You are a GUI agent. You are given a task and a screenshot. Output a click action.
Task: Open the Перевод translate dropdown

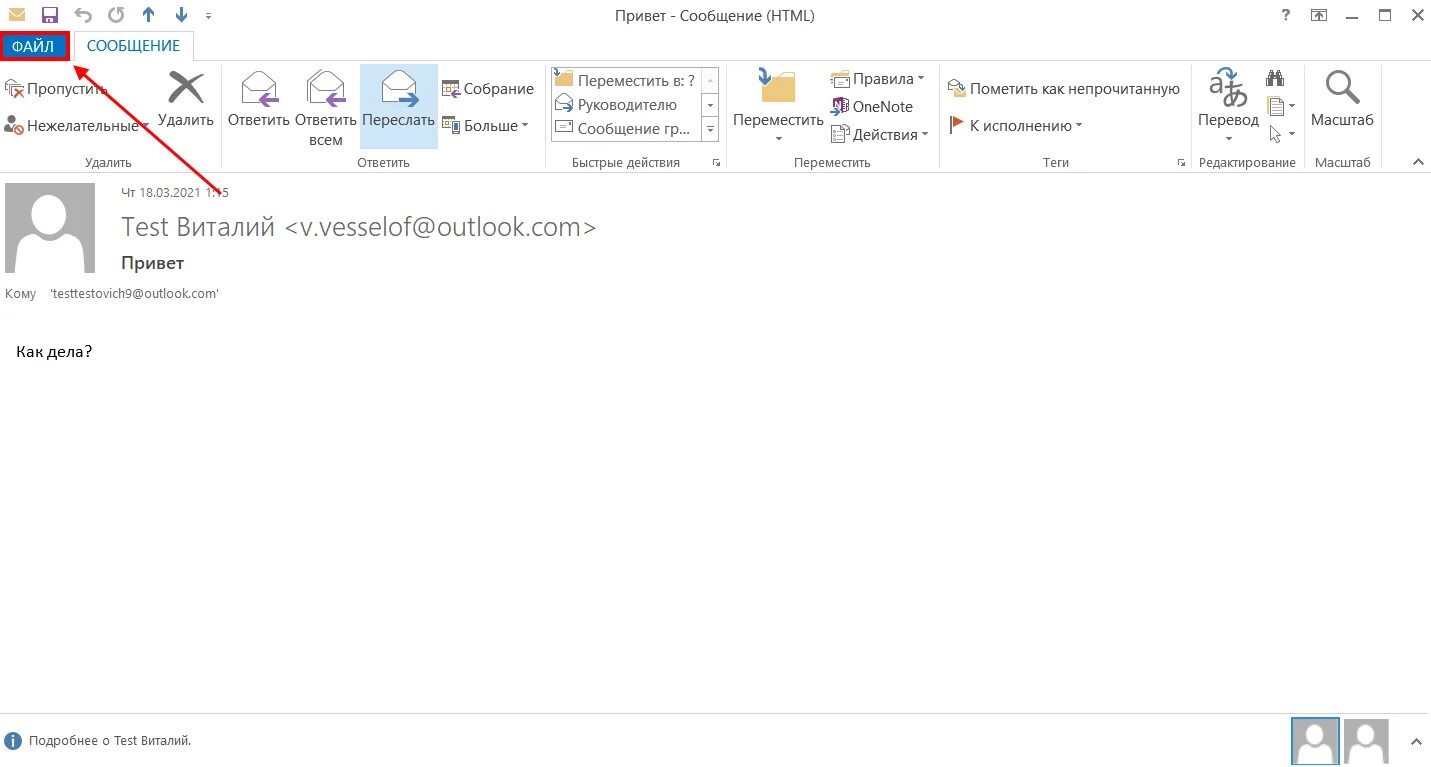(x=1228, y=107)
